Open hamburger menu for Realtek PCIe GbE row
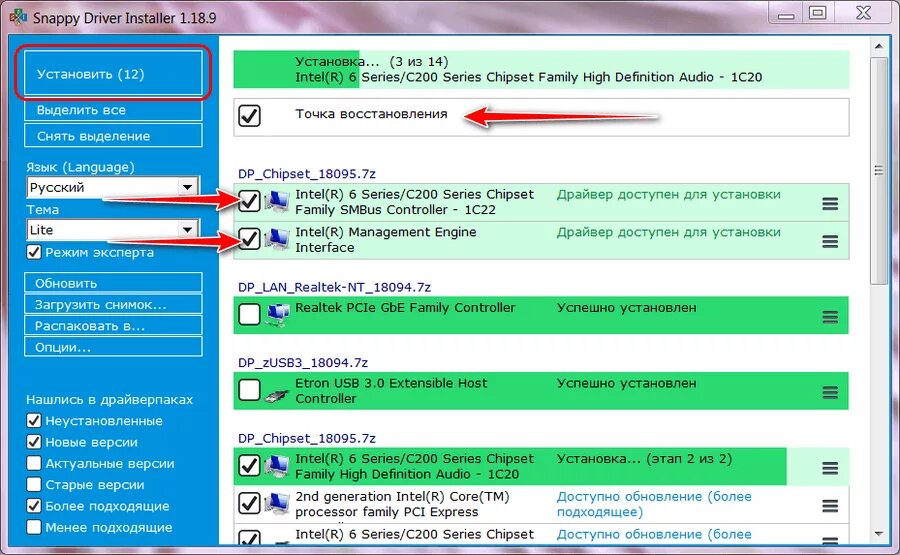This screenshot has height=555, width=900. [830, 317]
